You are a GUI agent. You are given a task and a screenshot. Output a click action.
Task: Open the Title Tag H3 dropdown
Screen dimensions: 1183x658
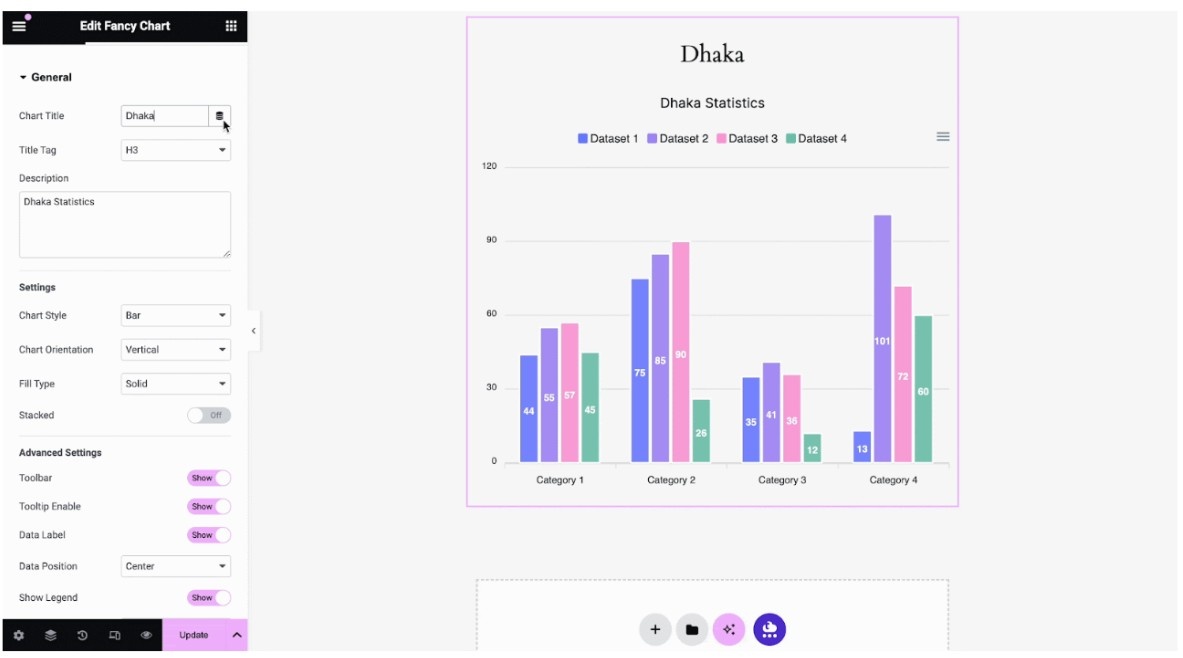[176, 150]
